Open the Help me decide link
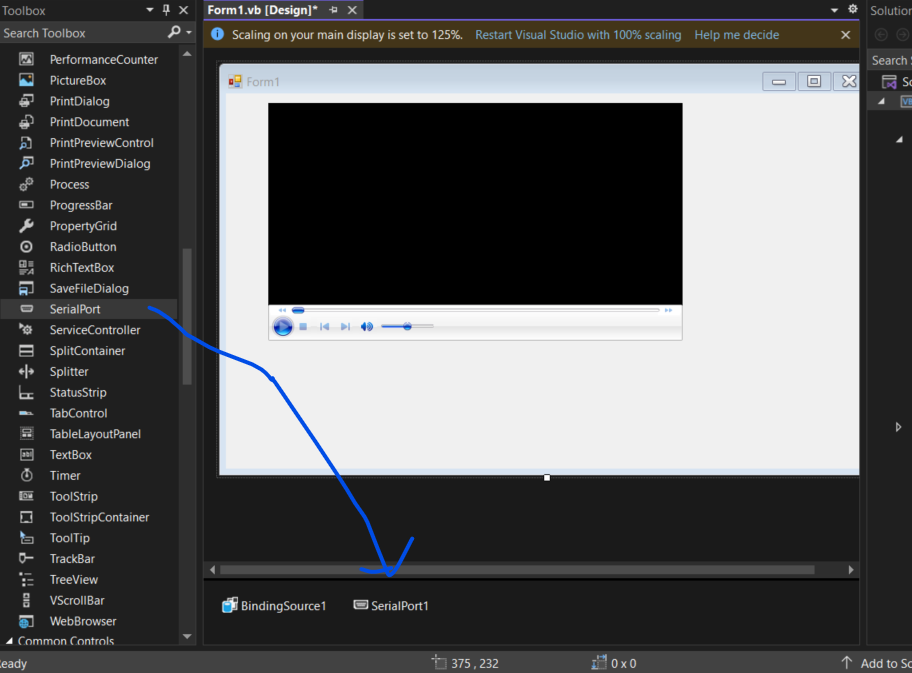This screenshot has height=673, width=912. [736, 35]
